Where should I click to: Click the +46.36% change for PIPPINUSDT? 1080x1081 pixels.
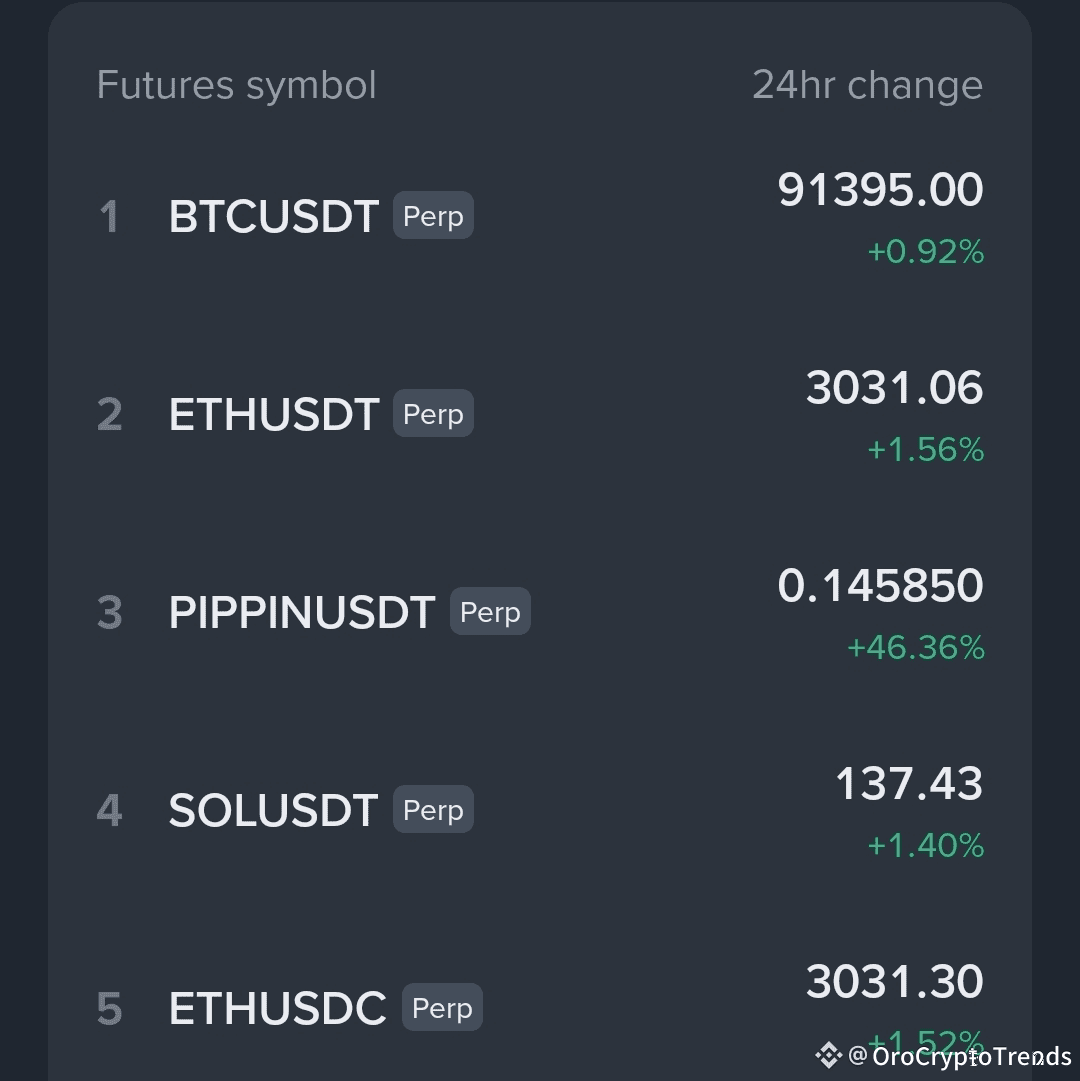(915, 648)
